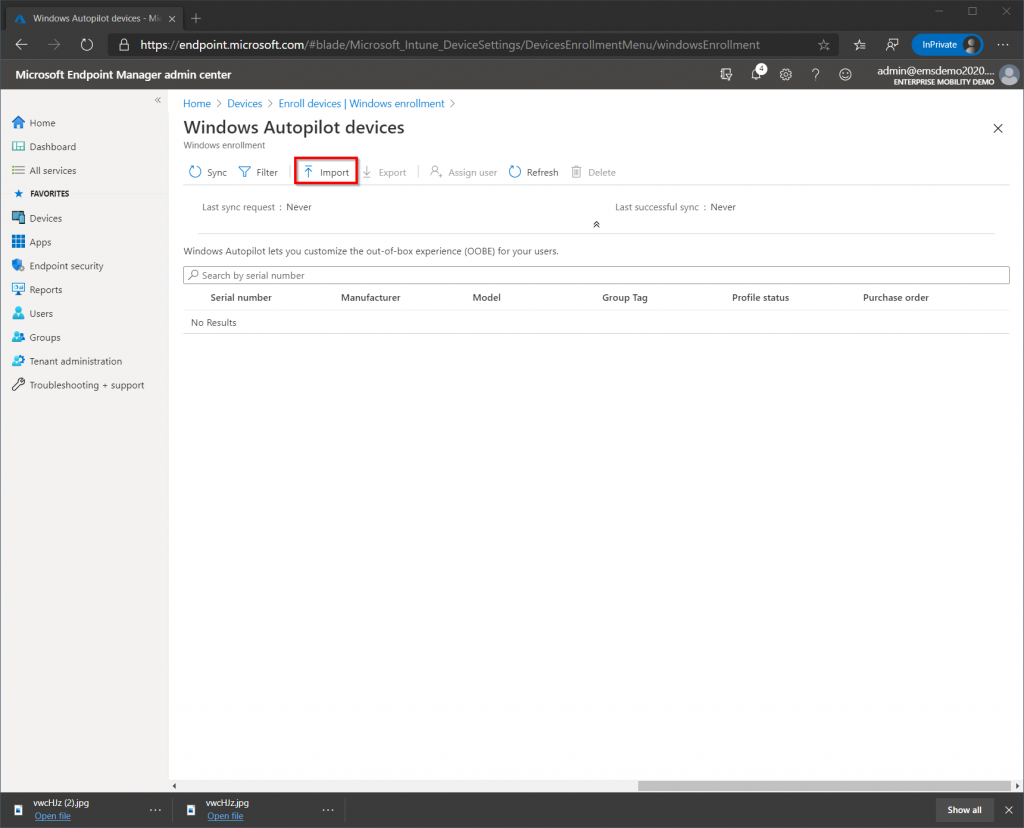Open the portal directory and subscription filter icon
The height and width of the screenshot is (828, 1024).
[x=726, y=74]
